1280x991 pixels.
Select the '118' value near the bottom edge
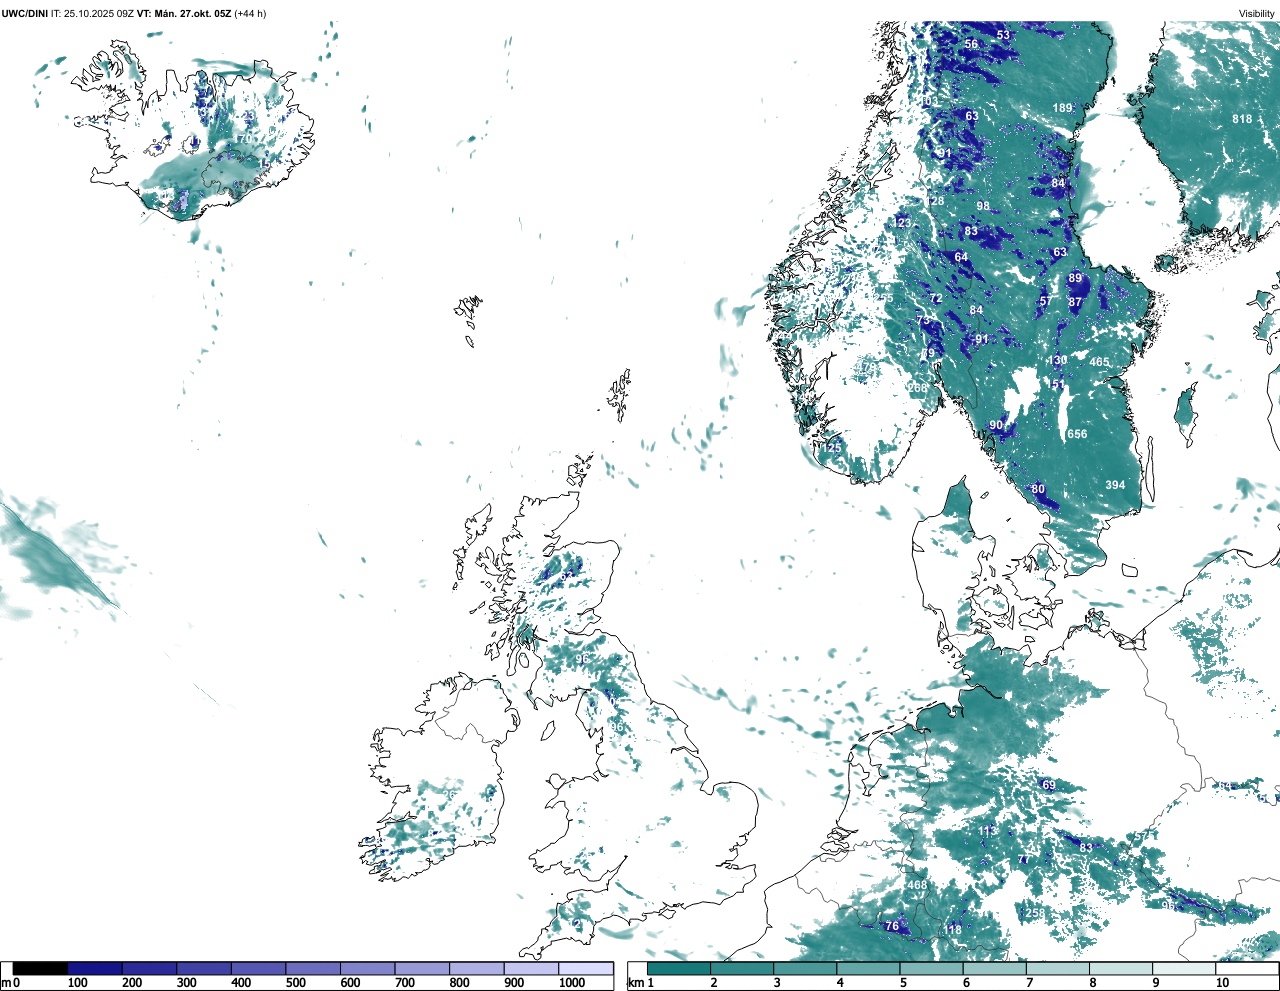953,930
